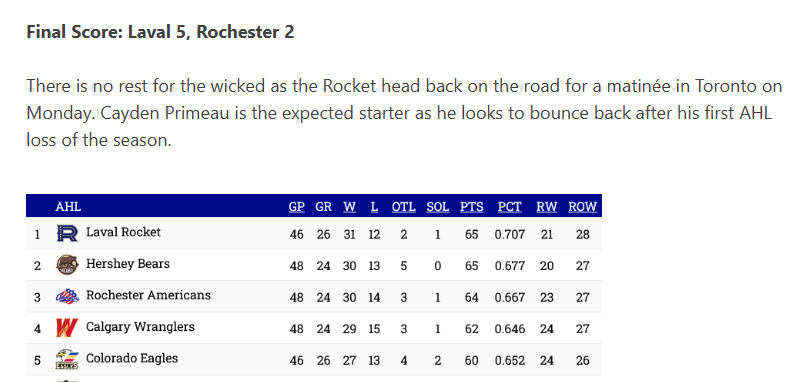Click the Colorado Eagles team logo

point(67,359)
